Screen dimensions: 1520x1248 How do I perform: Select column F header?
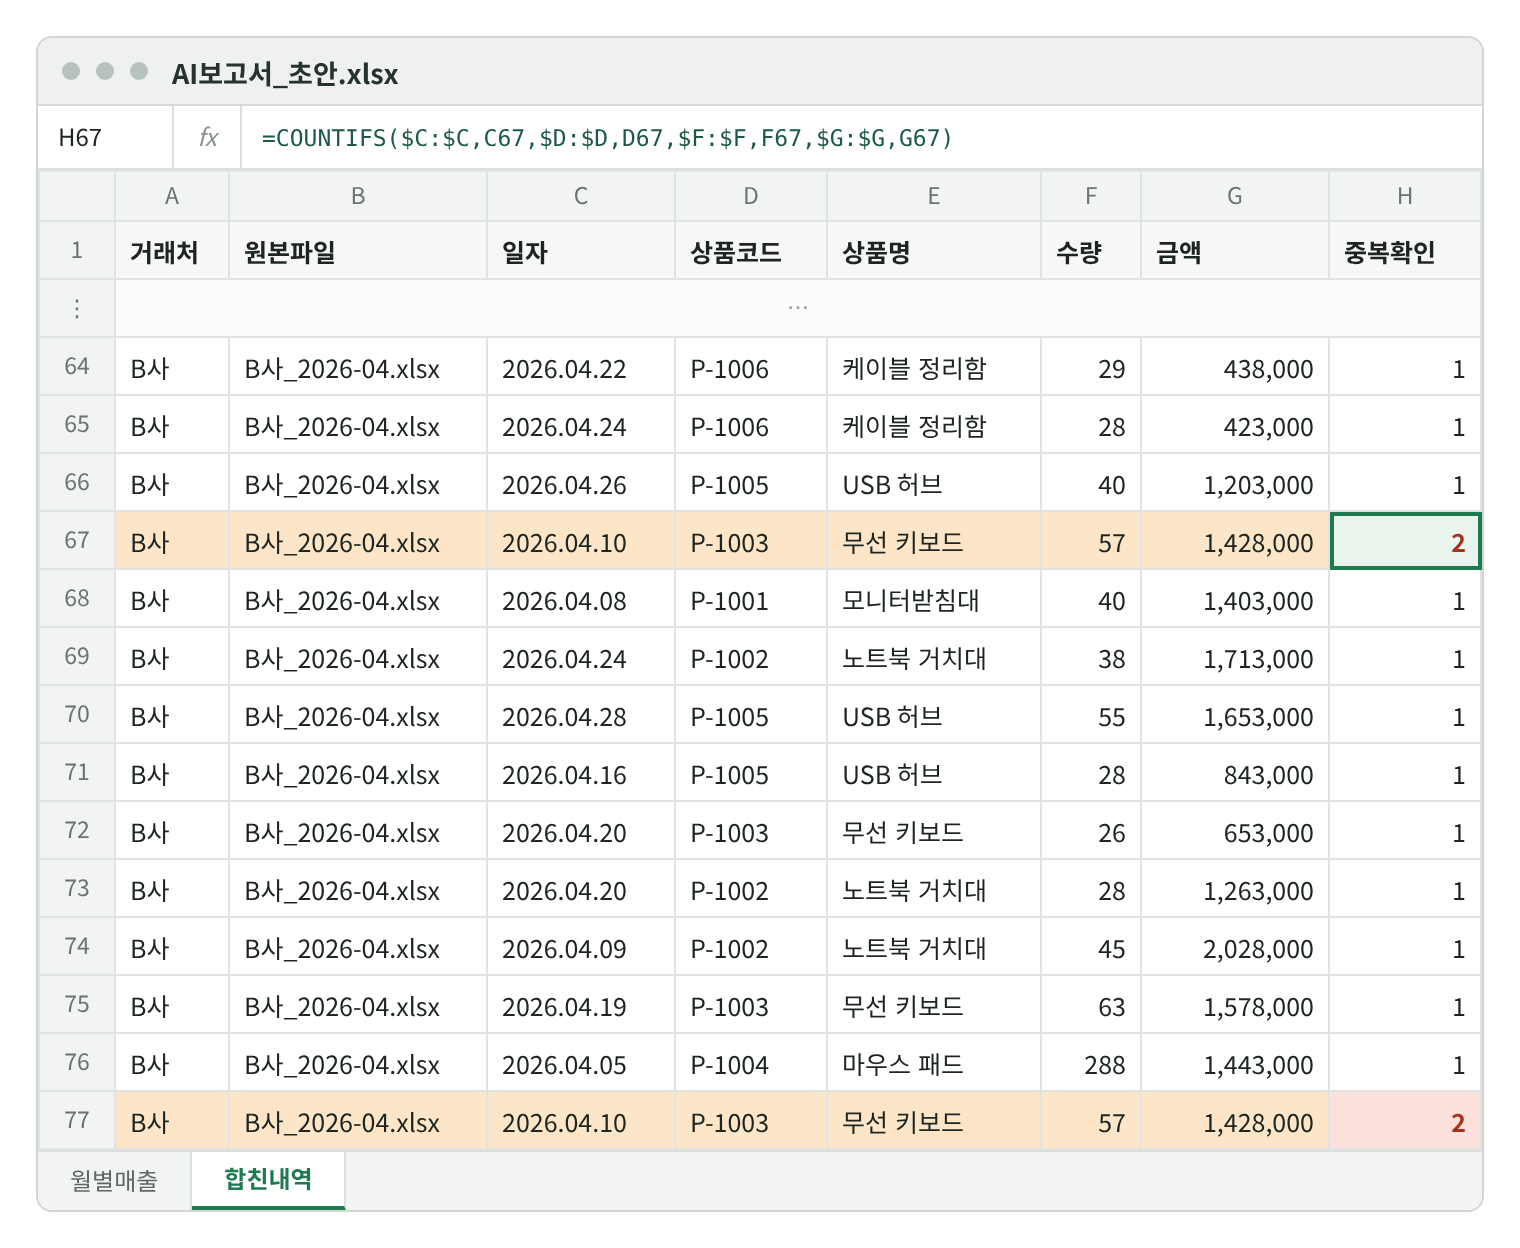coord(1091,196)
